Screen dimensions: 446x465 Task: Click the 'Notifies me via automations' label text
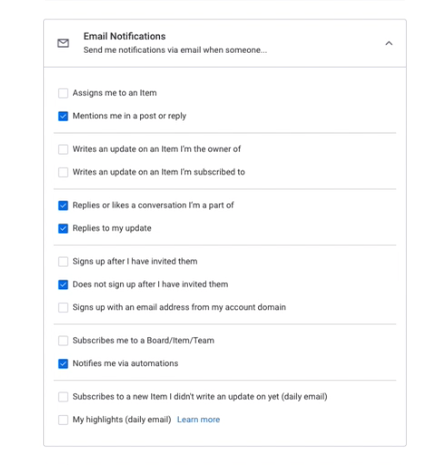click(125, 363)
